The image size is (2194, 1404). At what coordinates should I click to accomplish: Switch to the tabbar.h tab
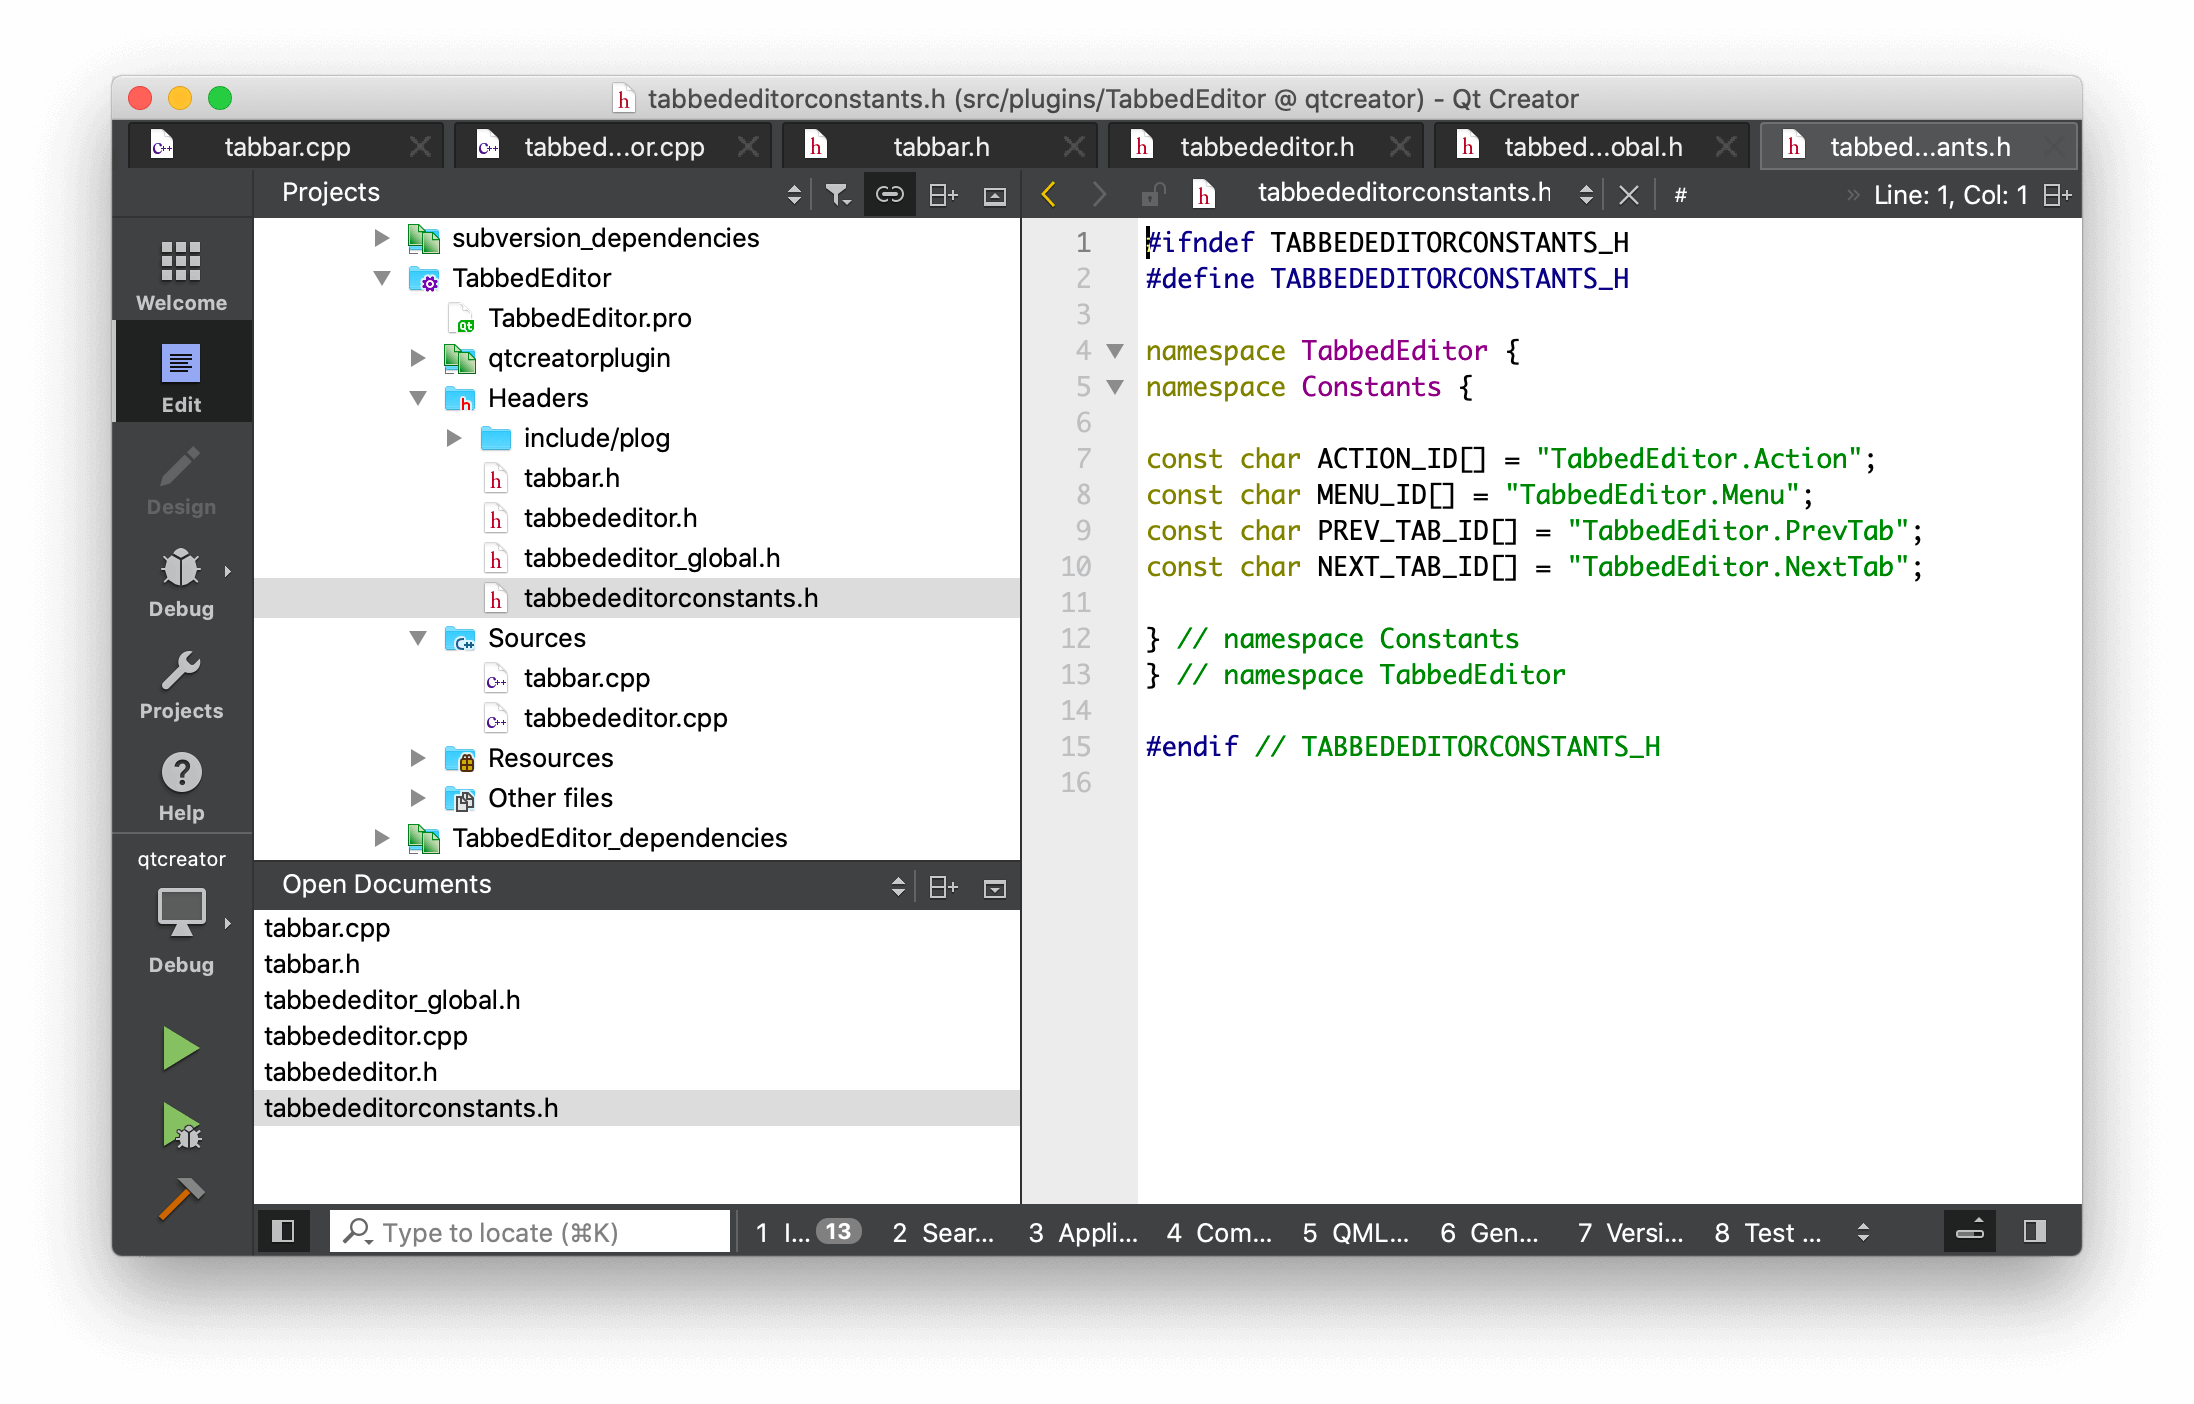(940, 147)
